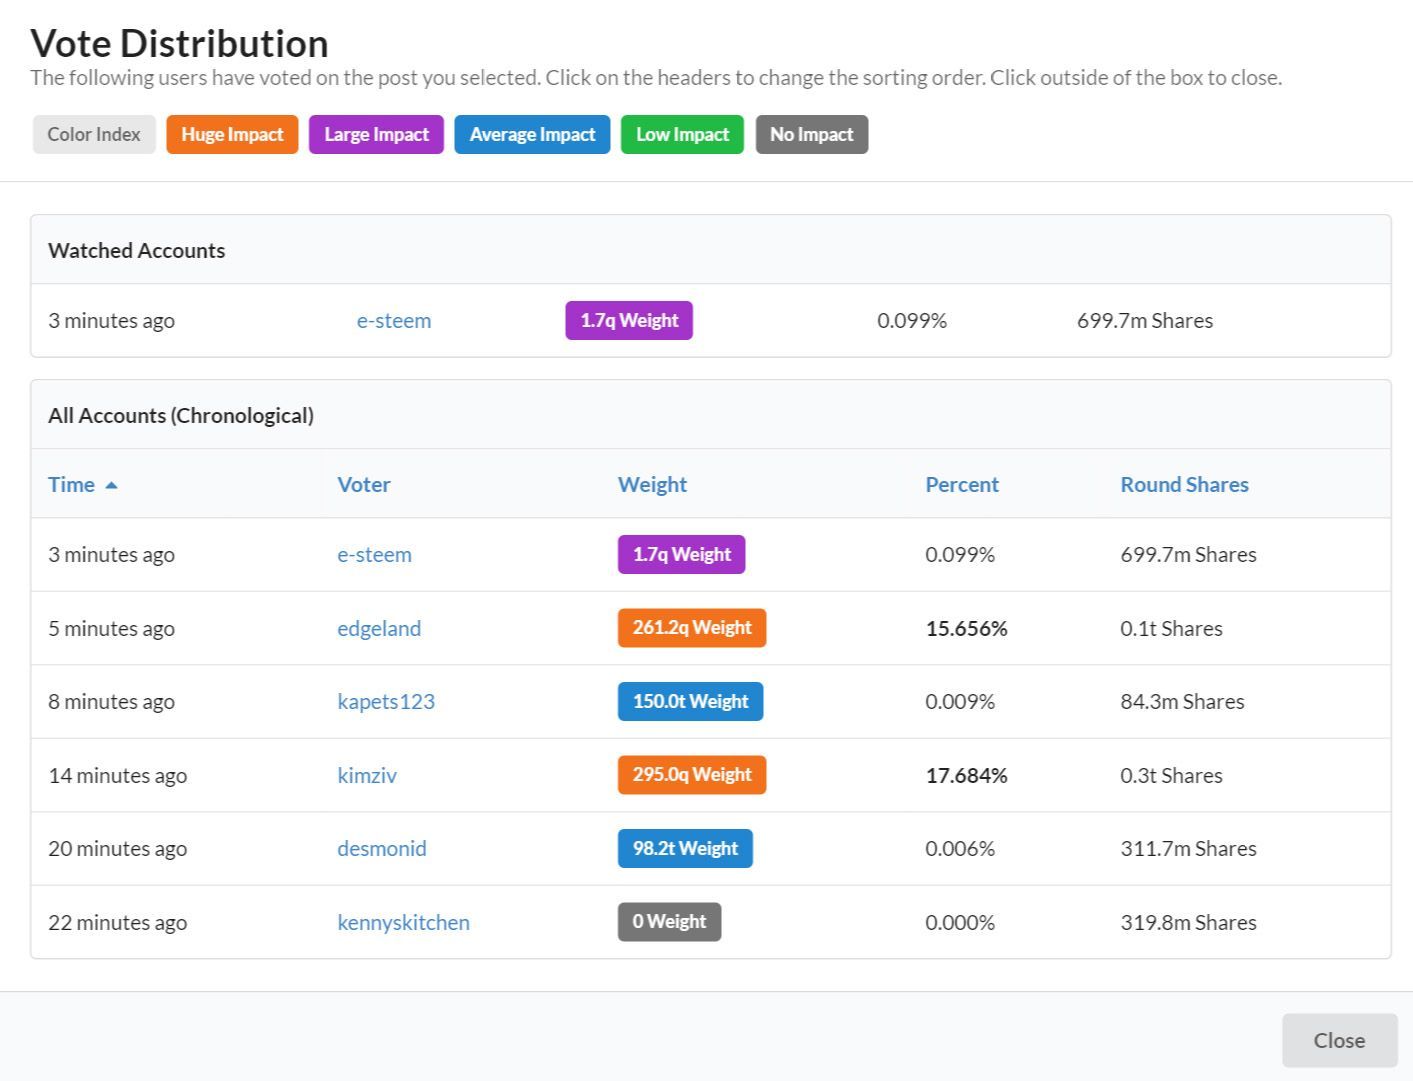Viewport: 1413px width, 1081px height.
Task: Close the Vote Distribution dialog
Action: coord(1339,1040)
